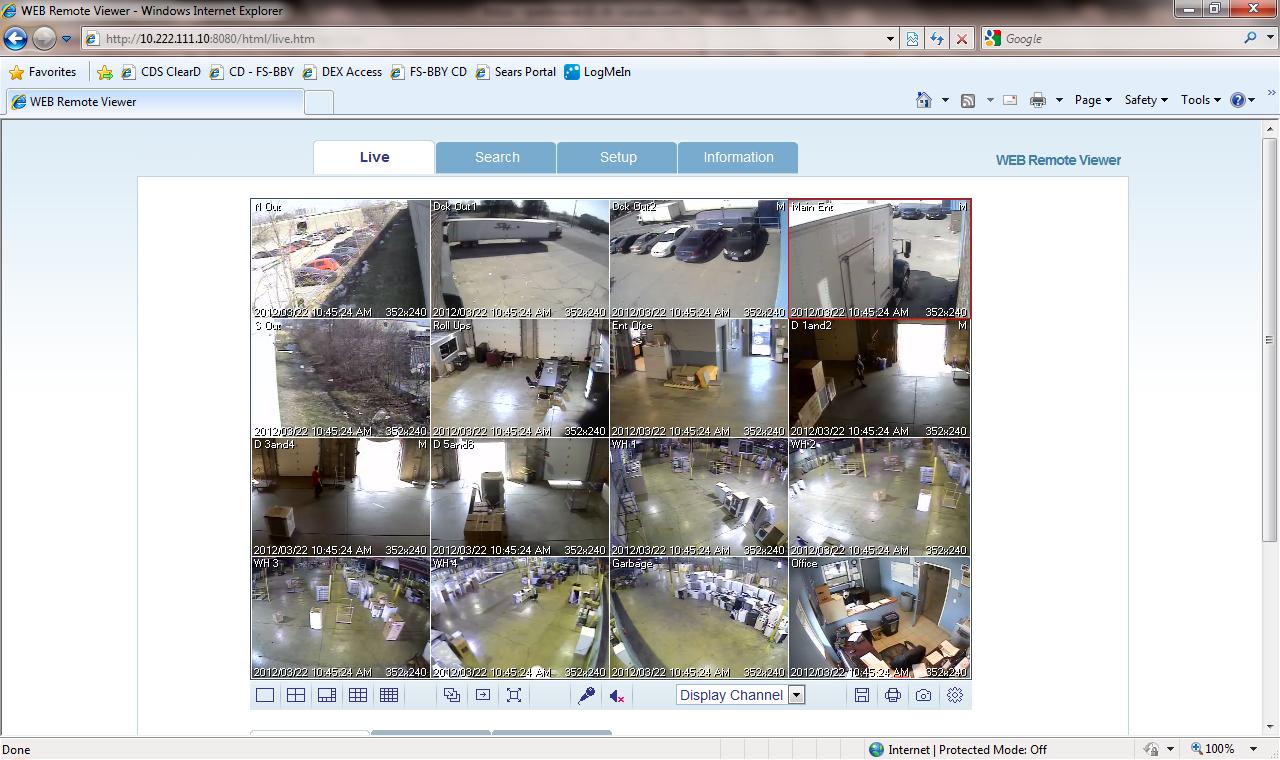1280x760 pixels.
Task: Click the microphone icon
Action: [x=587, y=695]
